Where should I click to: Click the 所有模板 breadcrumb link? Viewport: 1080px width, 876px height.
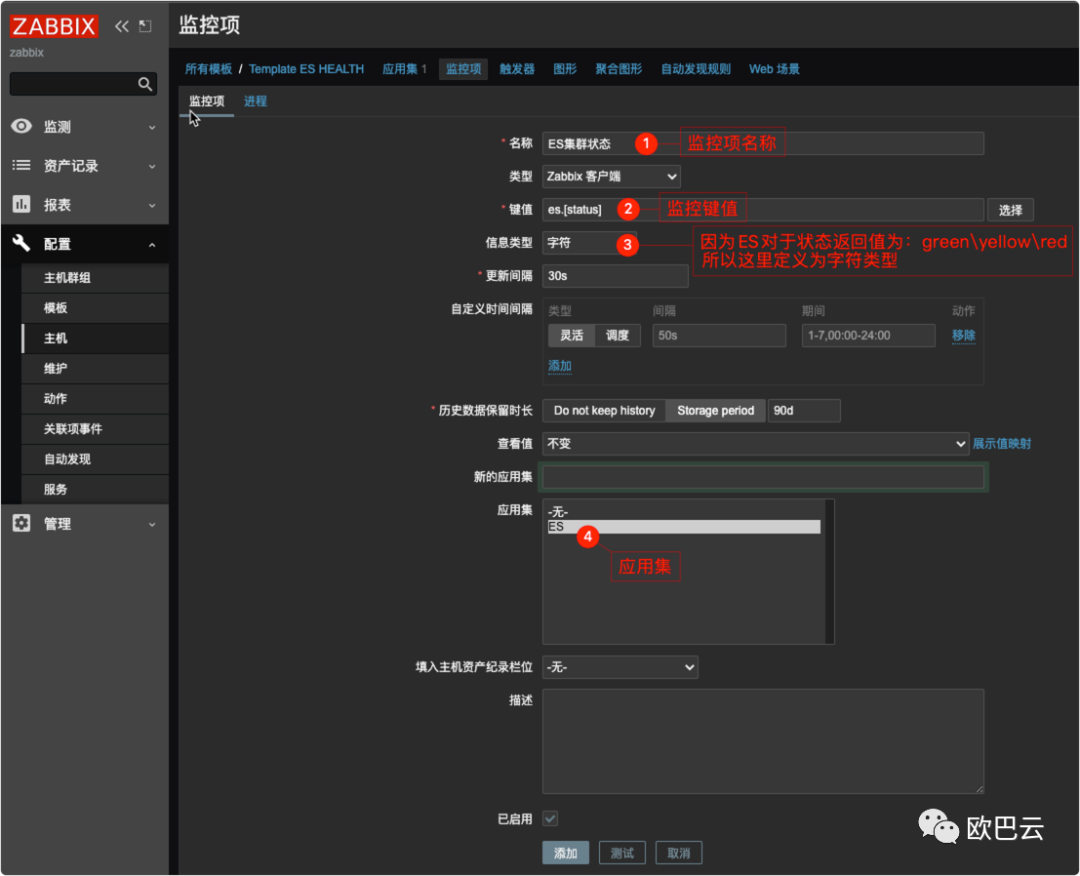[209, 69]
